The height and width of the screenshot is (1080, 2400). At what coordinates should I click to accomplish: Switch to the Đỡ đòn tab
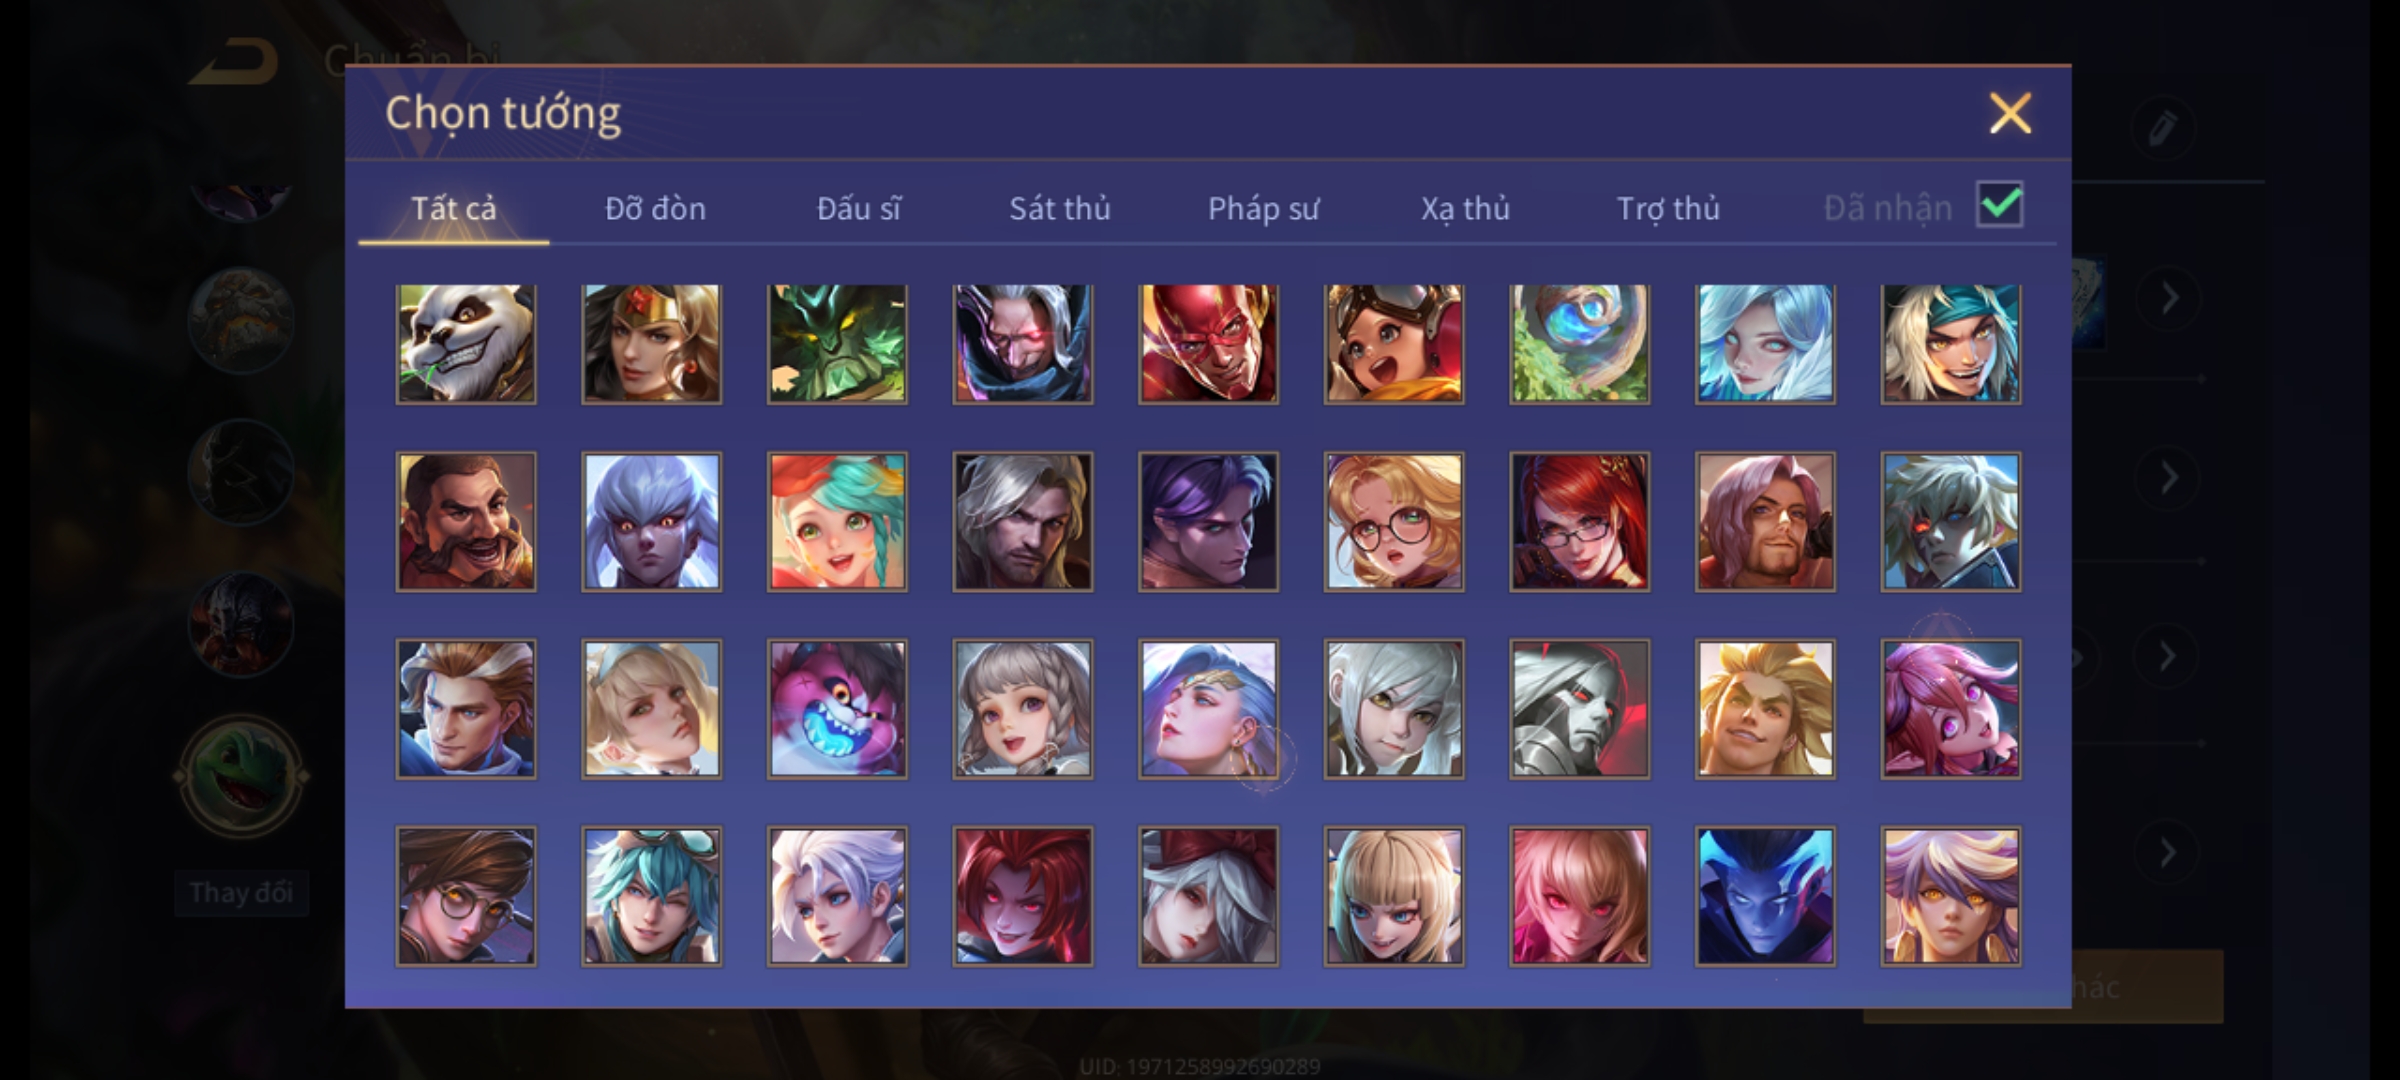[x=655, y=208]
